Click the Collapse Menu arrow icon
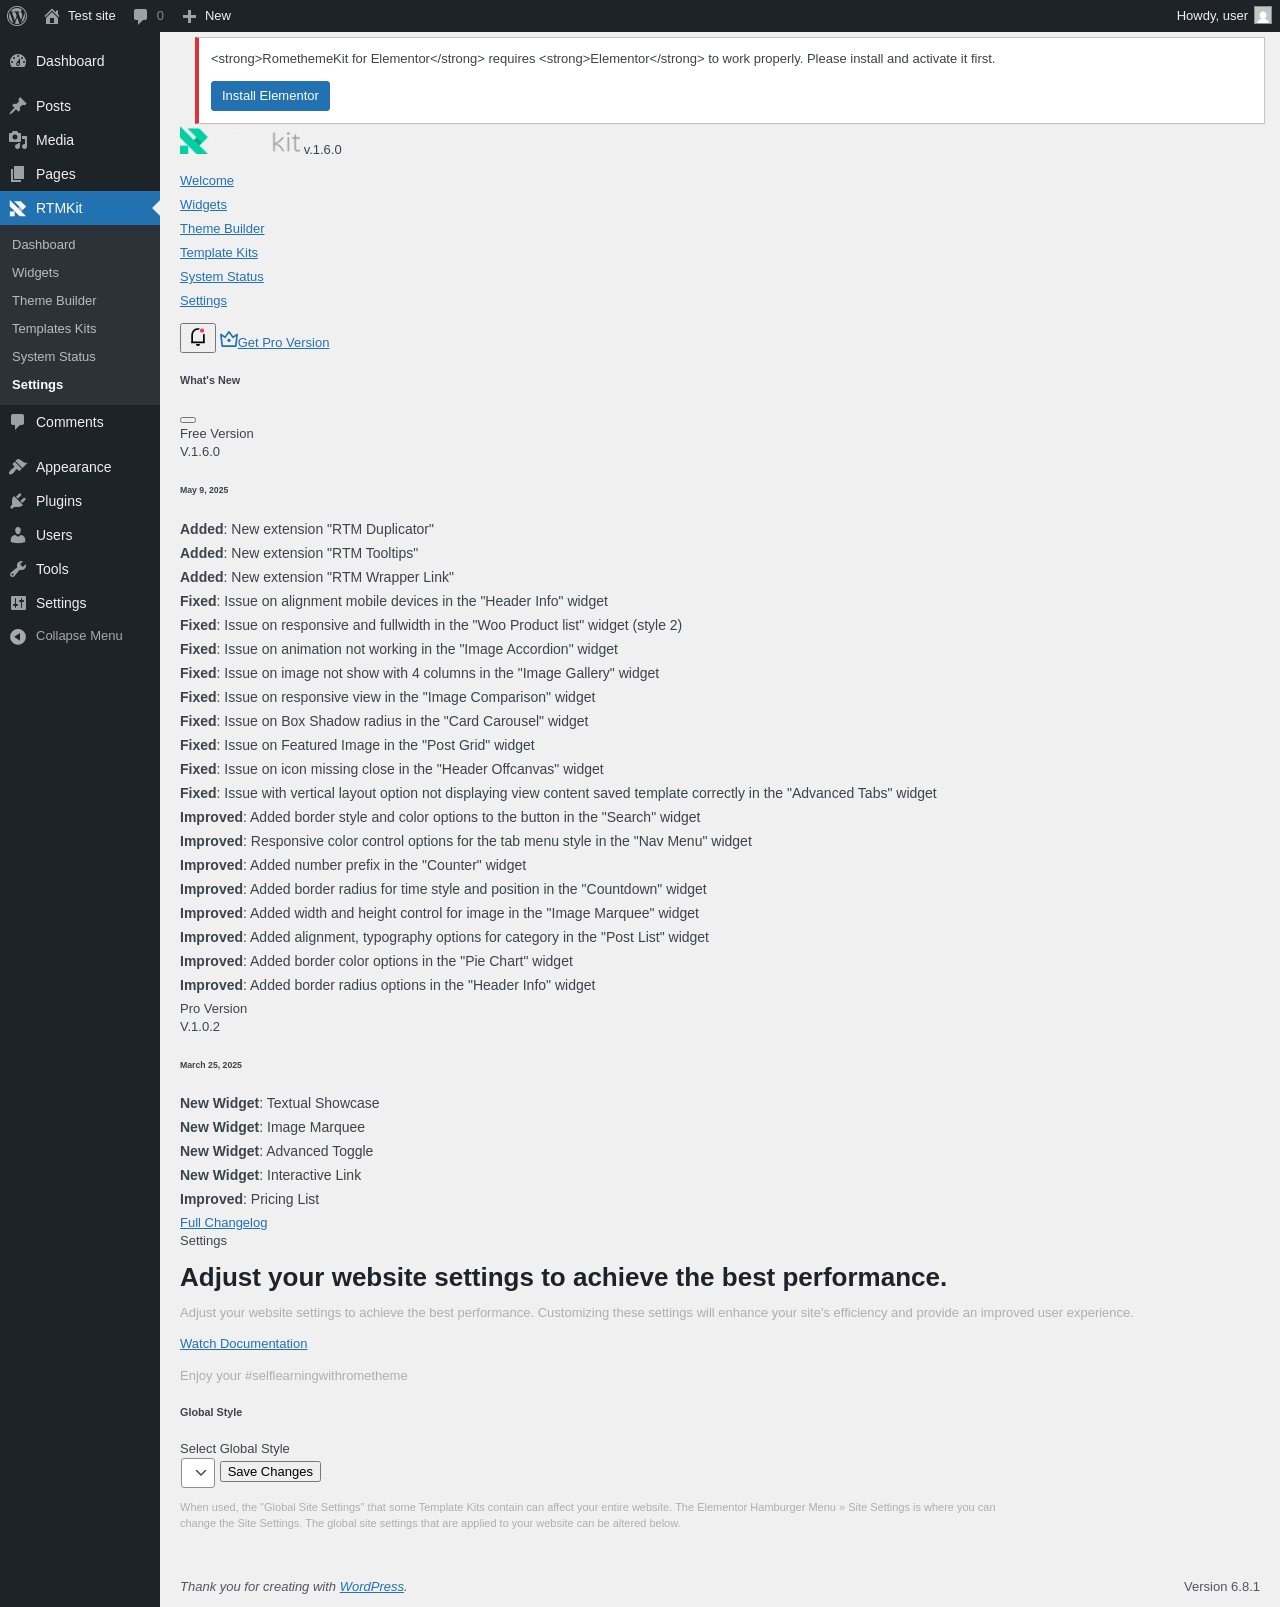 pyautogui.click(x=18, y=636)
